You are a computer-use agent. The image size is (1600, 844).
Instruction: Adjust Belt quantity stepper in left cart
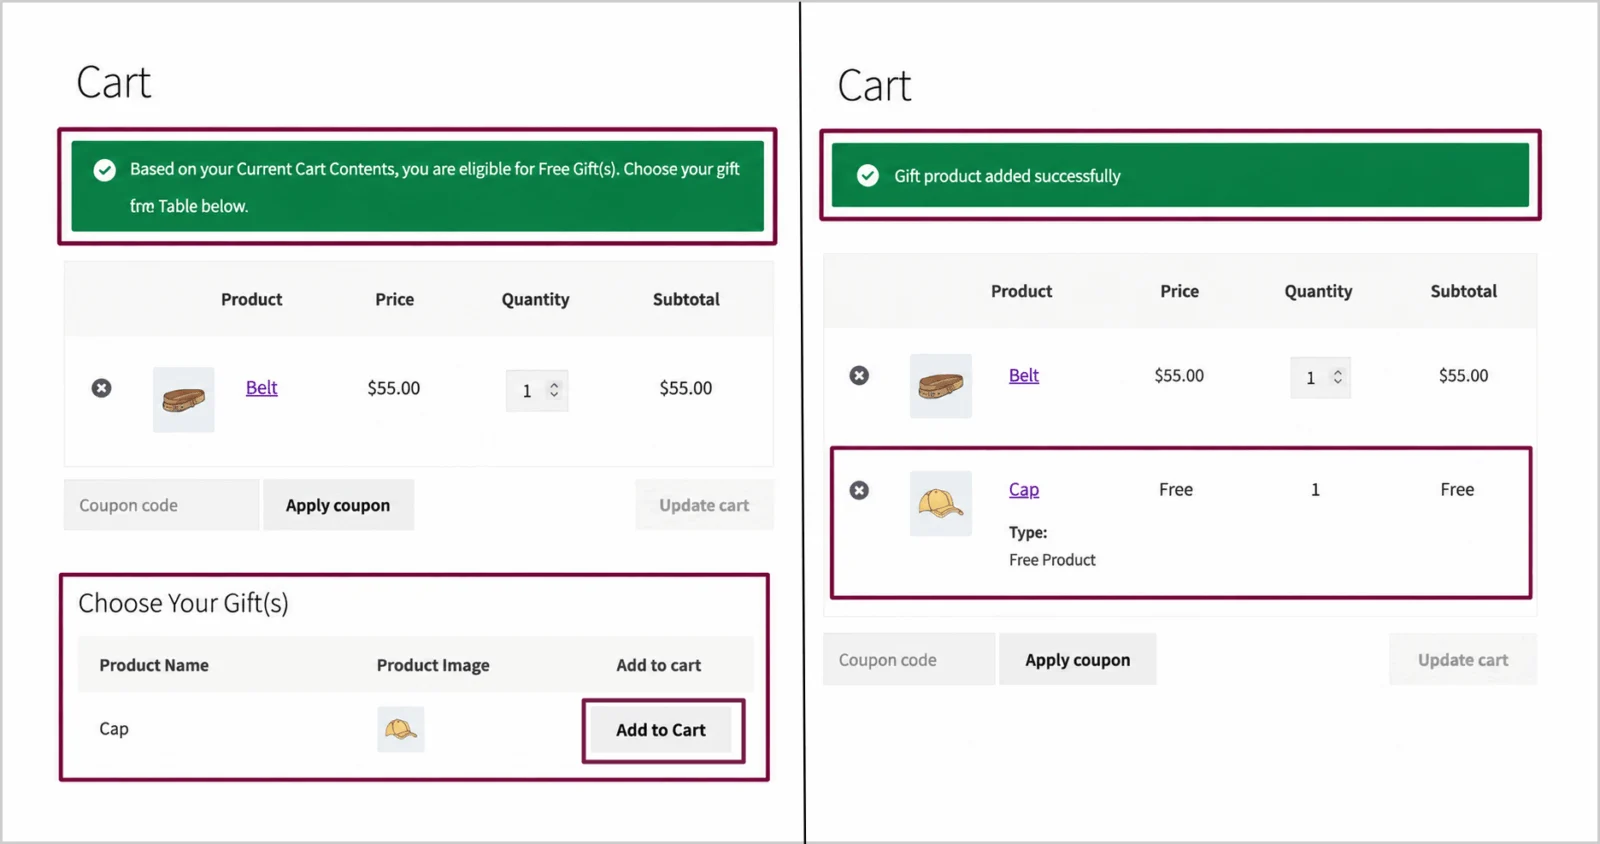pyautogui.click(x=554, y=390)
